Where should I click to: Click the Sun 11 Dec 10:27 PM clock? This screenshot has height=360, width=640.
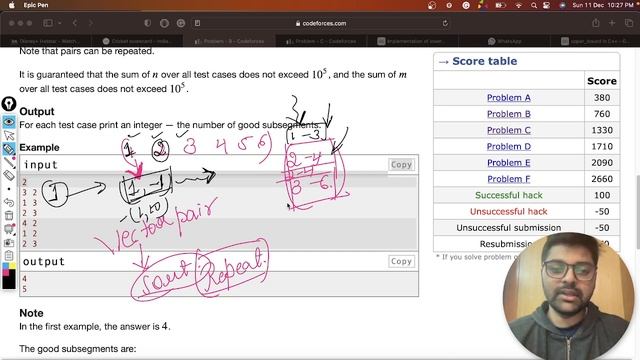click(x=603, y=5)
